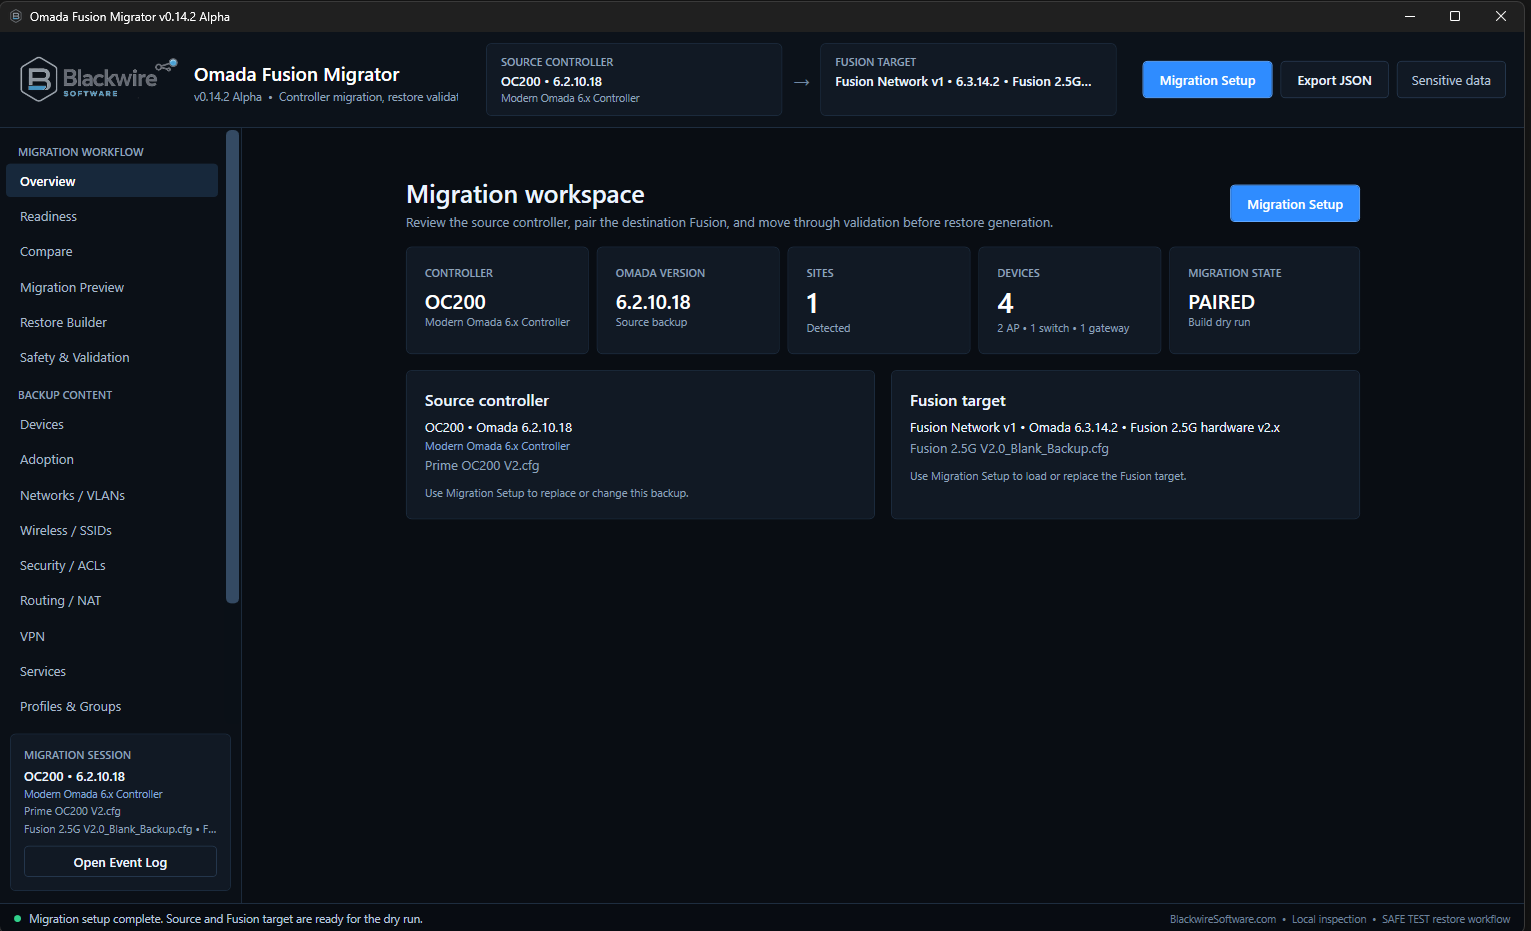Viewport: 1531px width, 931px height.
Task: Click the Omada Version 6.2.10.18 card
Action: click(x=688, y=300)
